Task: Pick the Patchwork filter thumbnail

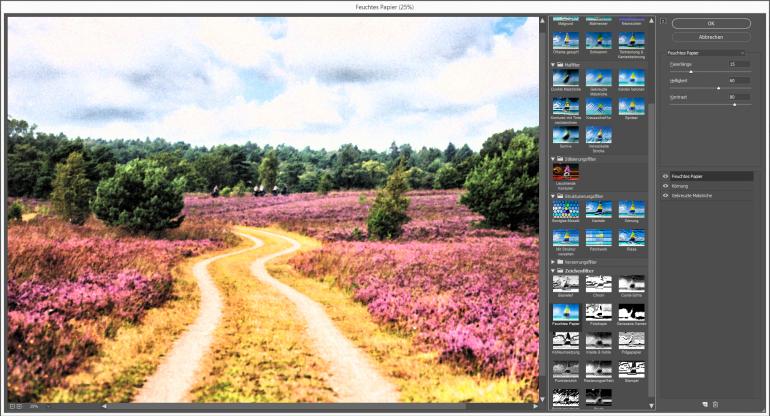Action: click(599, 238)
